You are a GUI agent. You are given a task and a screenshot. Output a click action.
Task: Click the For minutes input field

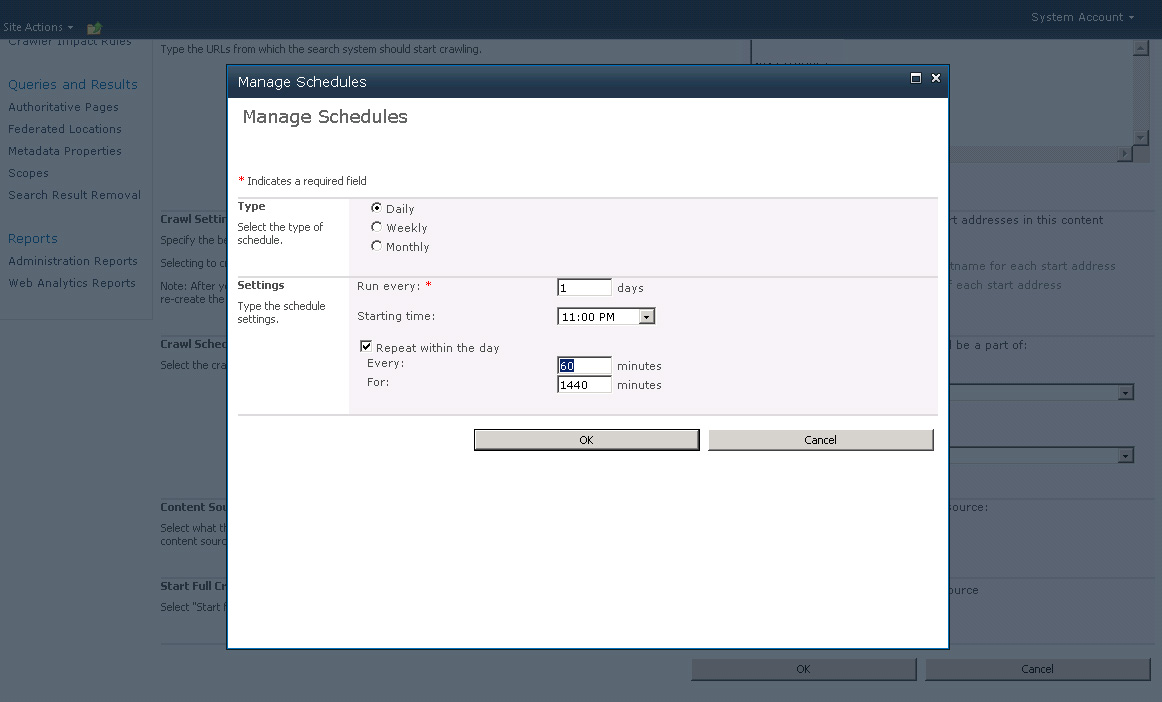[584, 385]
